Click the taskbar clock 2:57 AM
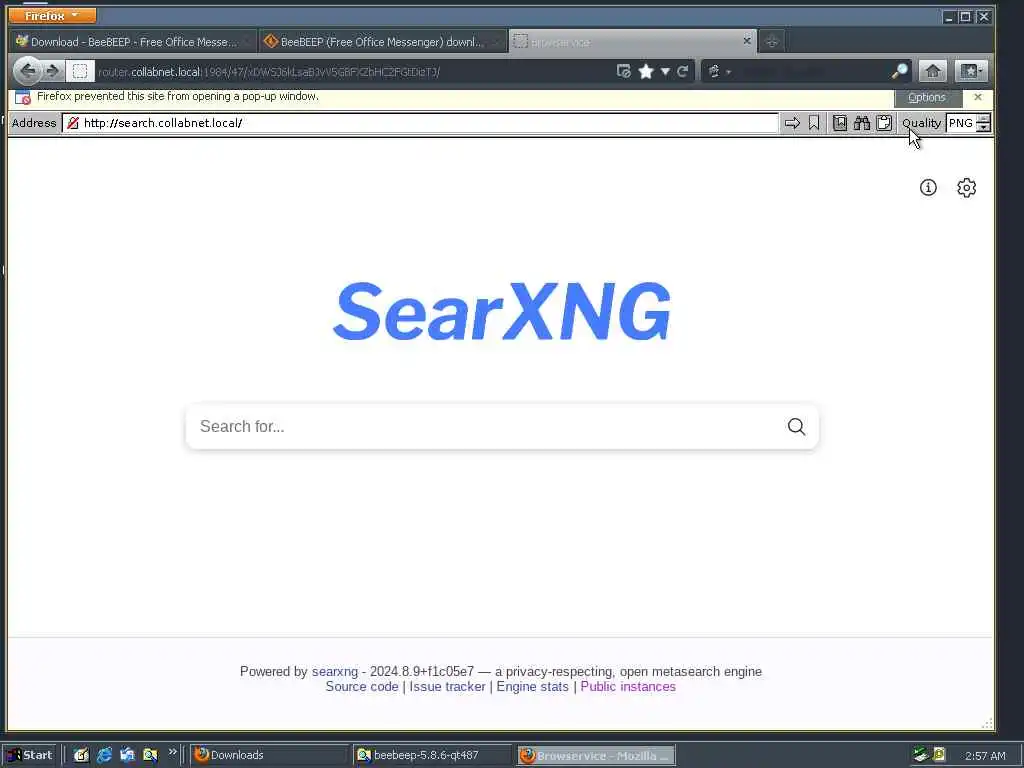1024x768 pixels. click(985, 756)
